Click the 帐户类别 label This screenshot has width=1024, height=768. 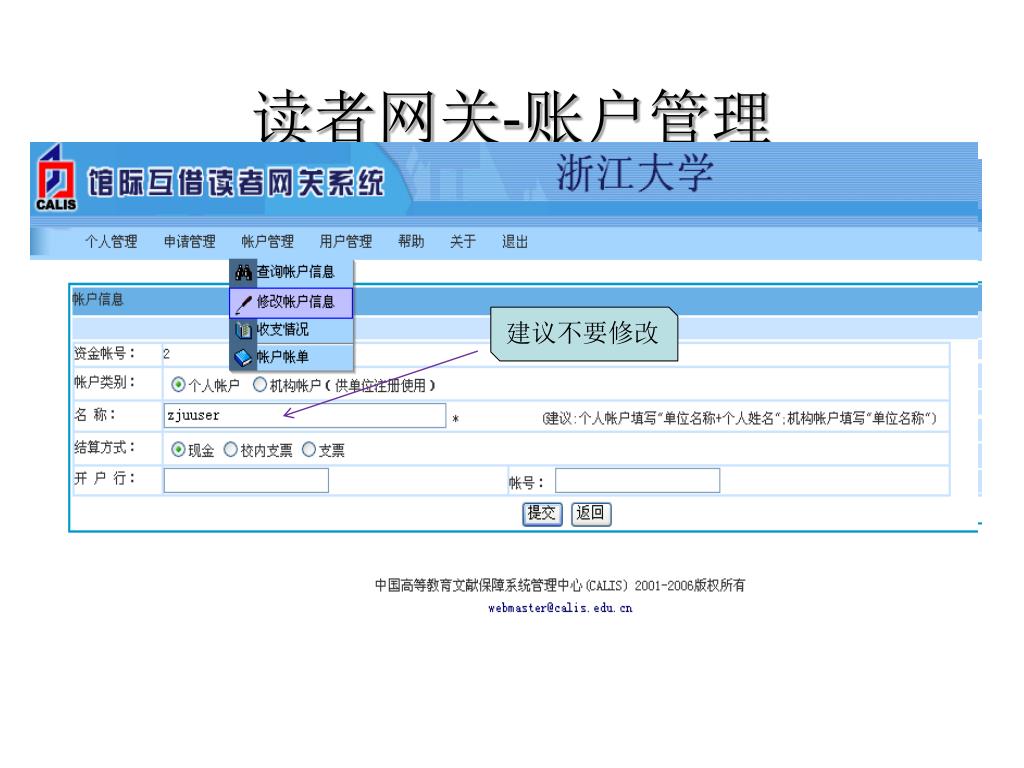click(x=104, y=382)
